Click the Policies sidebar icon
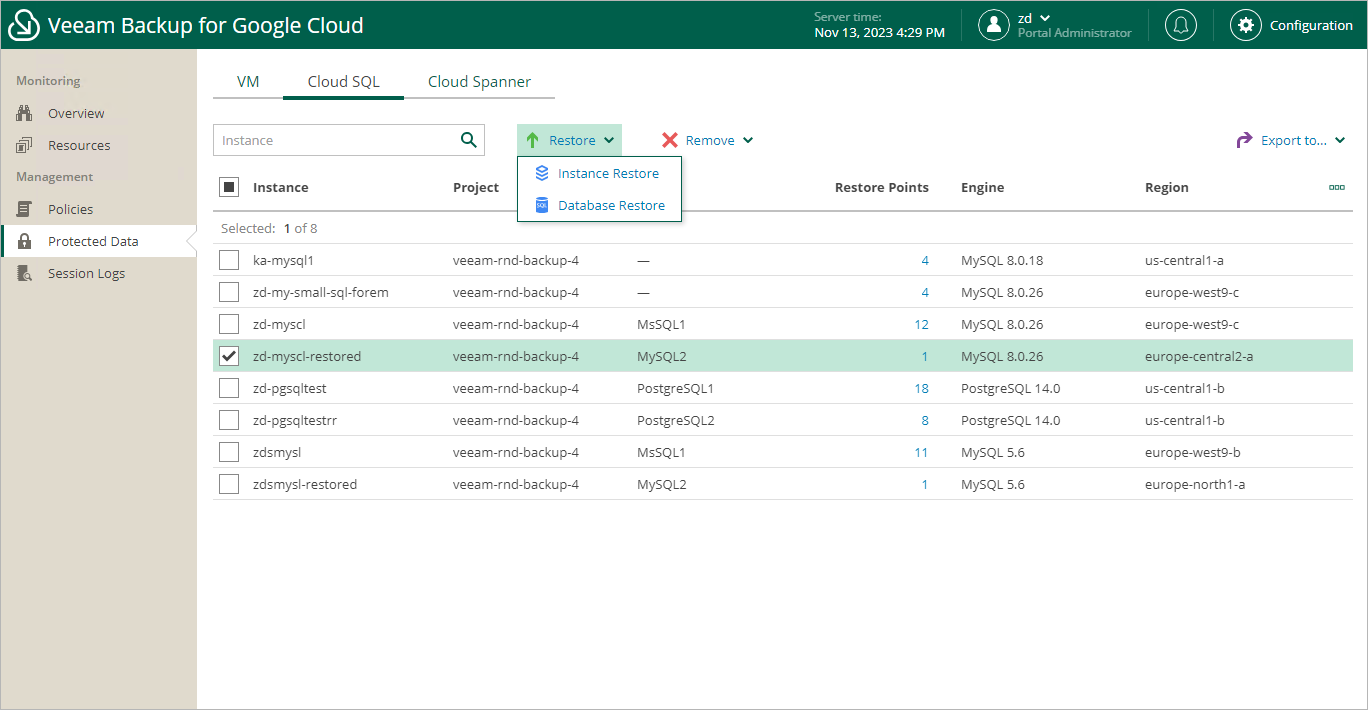1368x710 pixels. click(25, 209)
